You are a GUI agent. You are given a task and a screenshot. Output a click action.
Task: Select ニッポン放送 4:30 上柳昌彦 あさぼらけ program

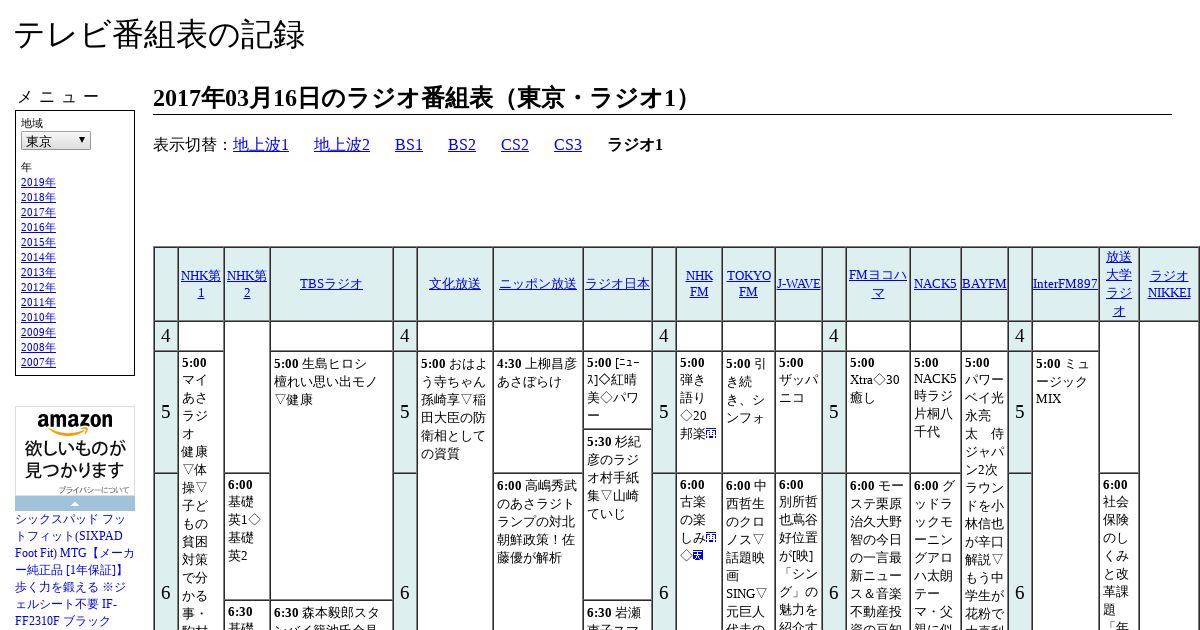coord(538,412)
